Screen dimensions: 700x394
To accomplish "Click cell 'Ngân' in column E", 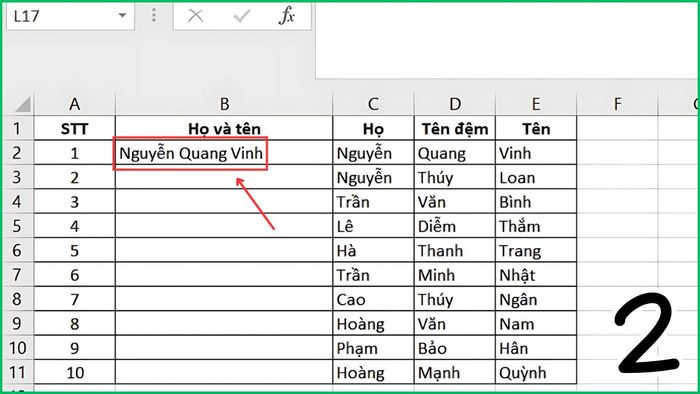I will click(536, 299).
